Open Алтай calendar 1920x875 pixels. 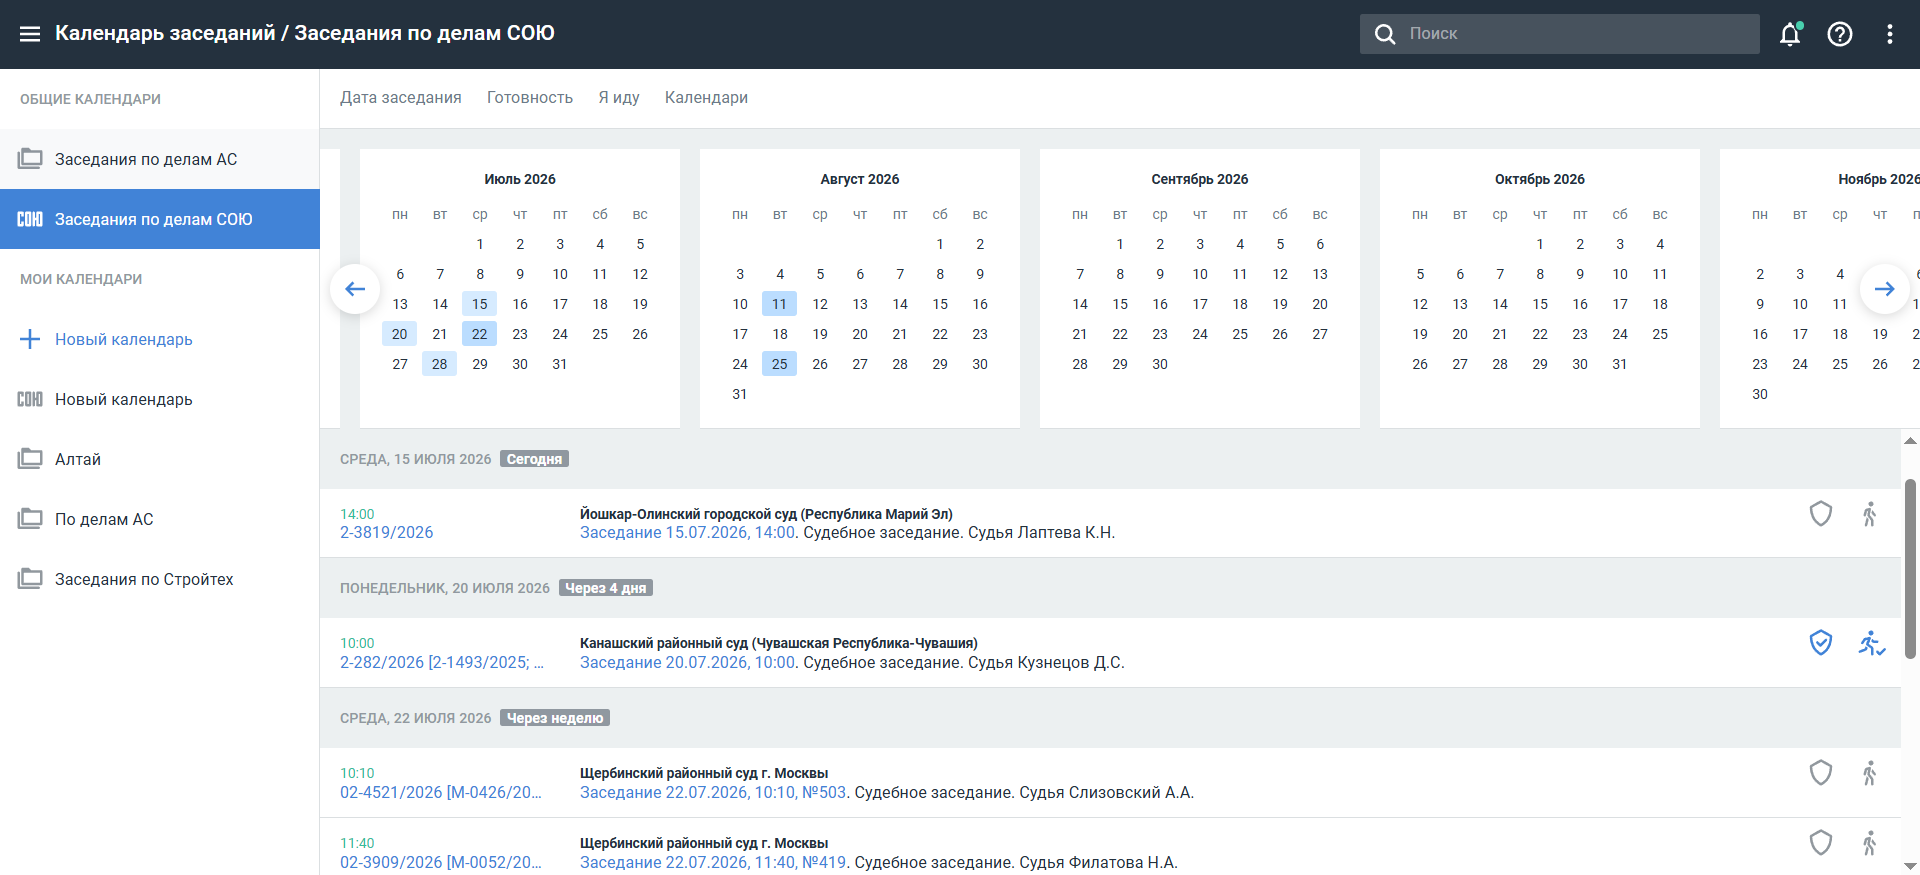pyautogui.click(x=160, y=459)
